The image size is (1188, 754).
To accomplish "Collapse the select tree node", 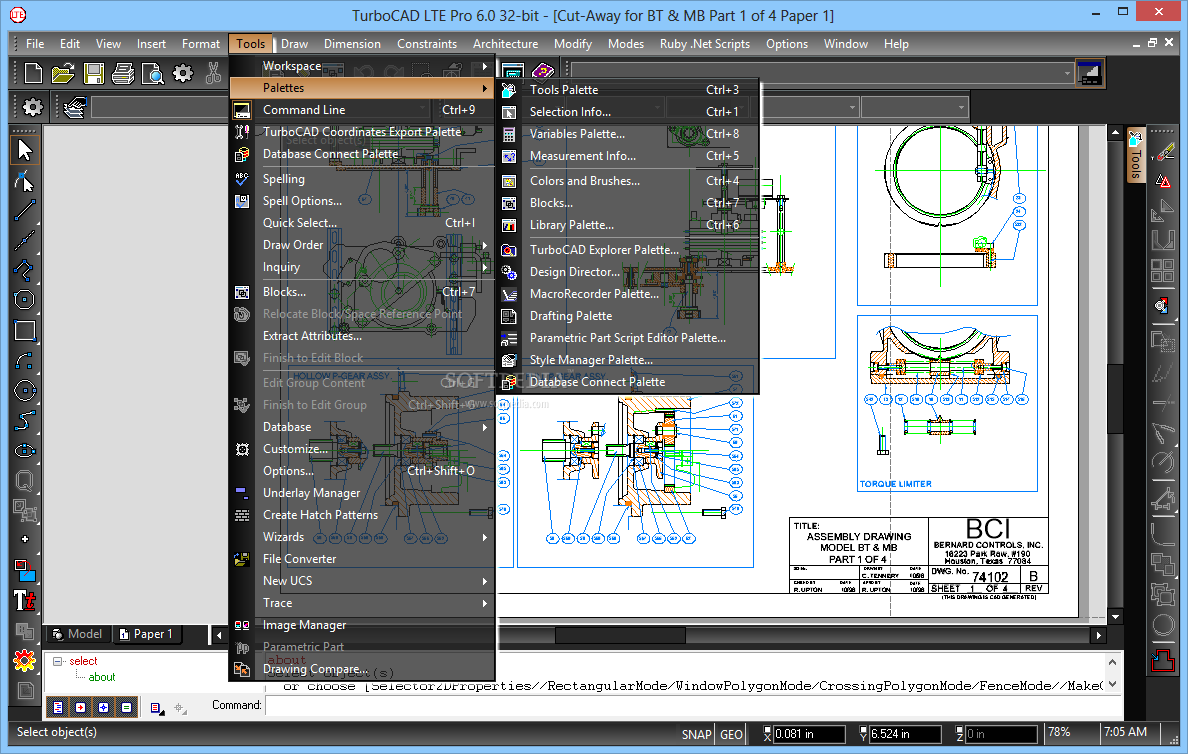I will pos(58,661).
